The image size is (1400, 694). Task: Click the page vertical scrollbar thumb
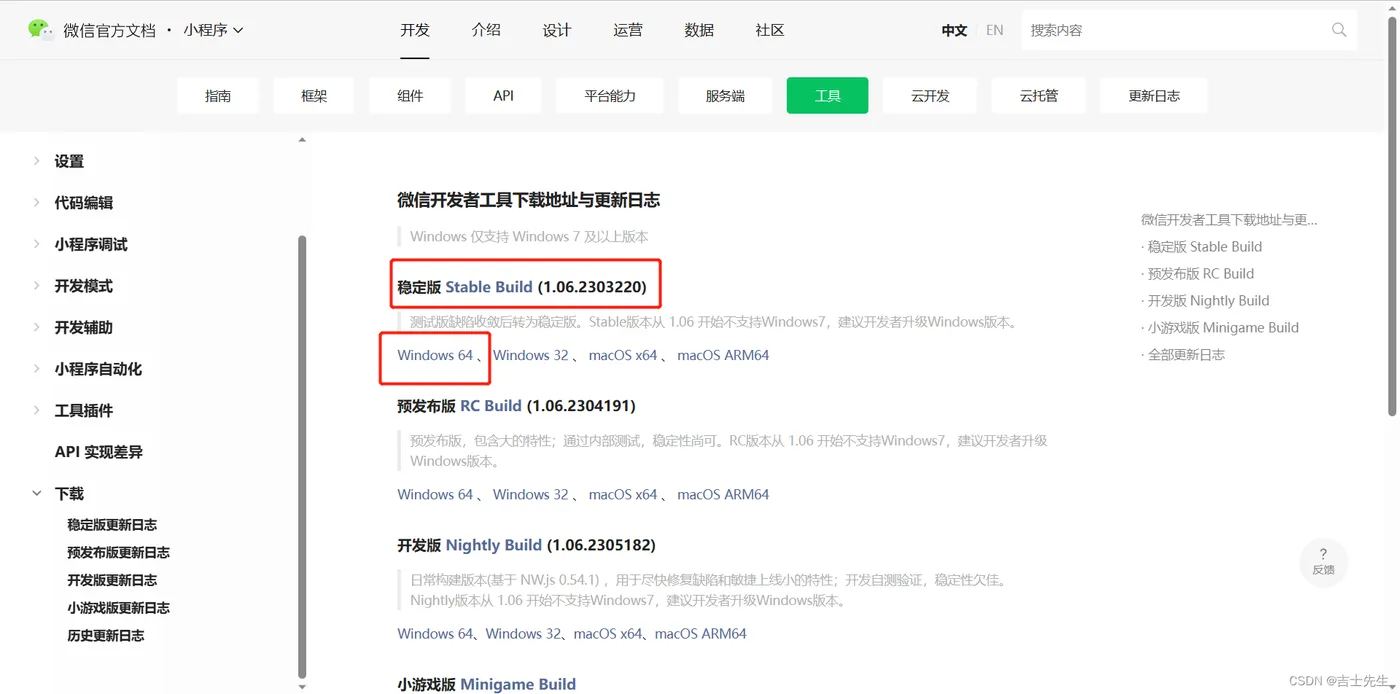[1392, 215]
